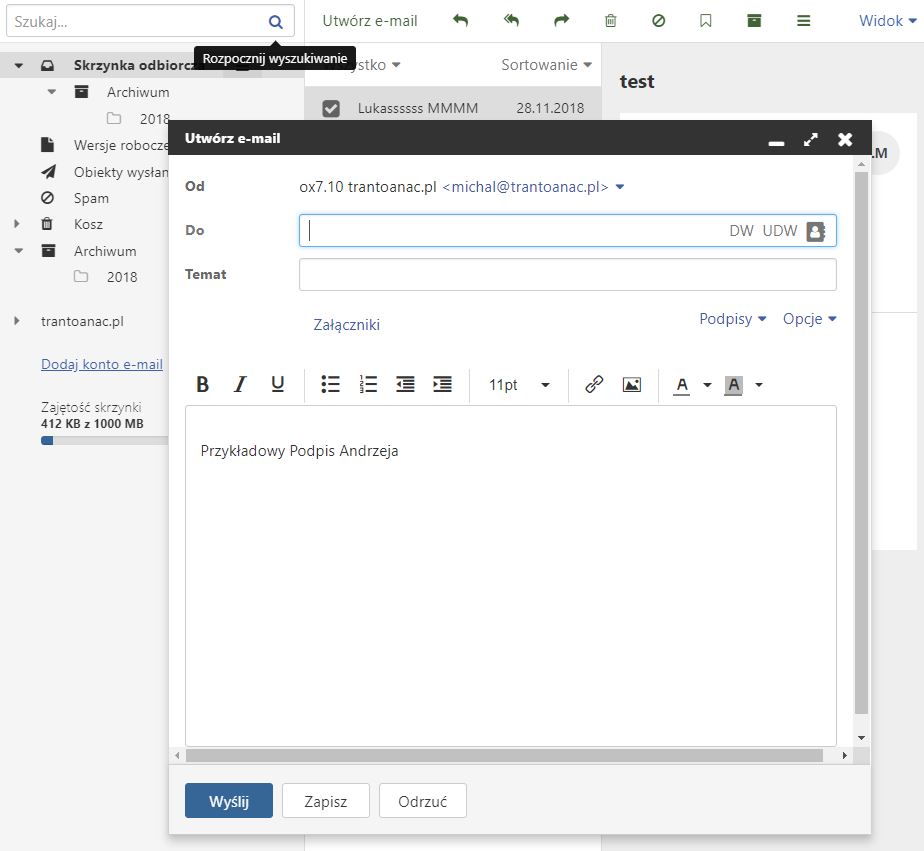Click the compose horizontal scrollbar

504,756
